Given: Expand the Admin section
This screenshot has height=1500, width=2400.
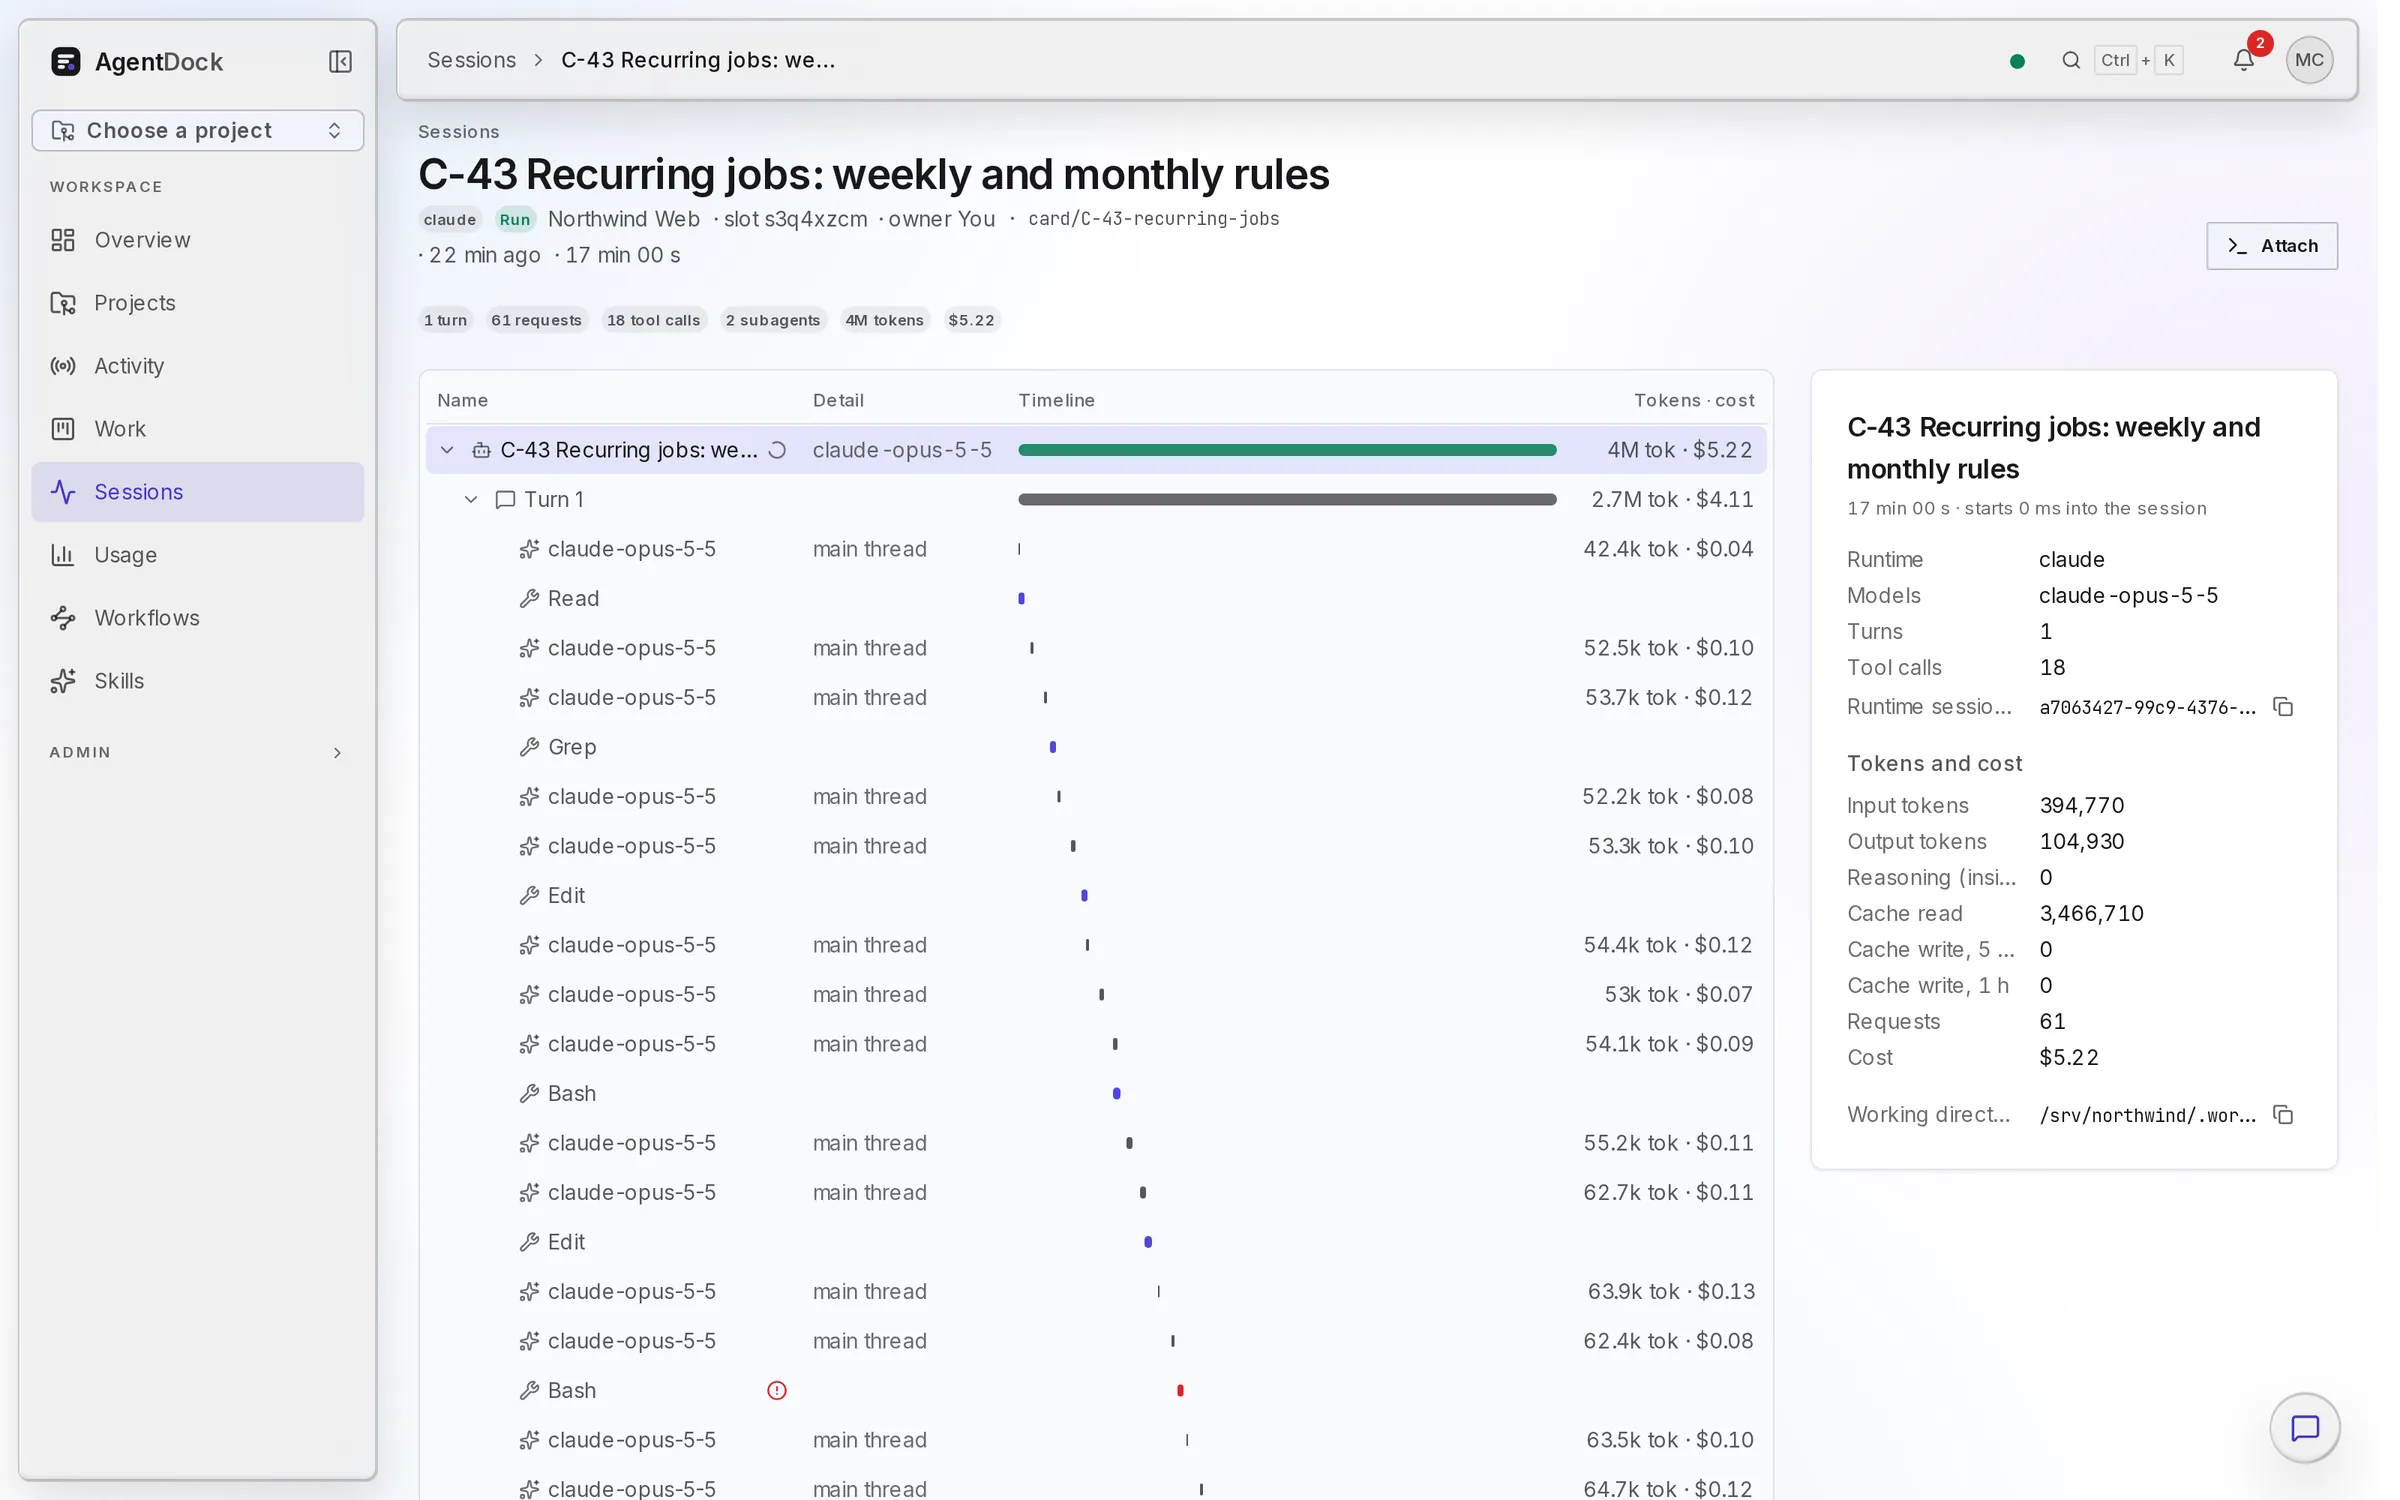Looking at the screenshot, I should 337,753.
